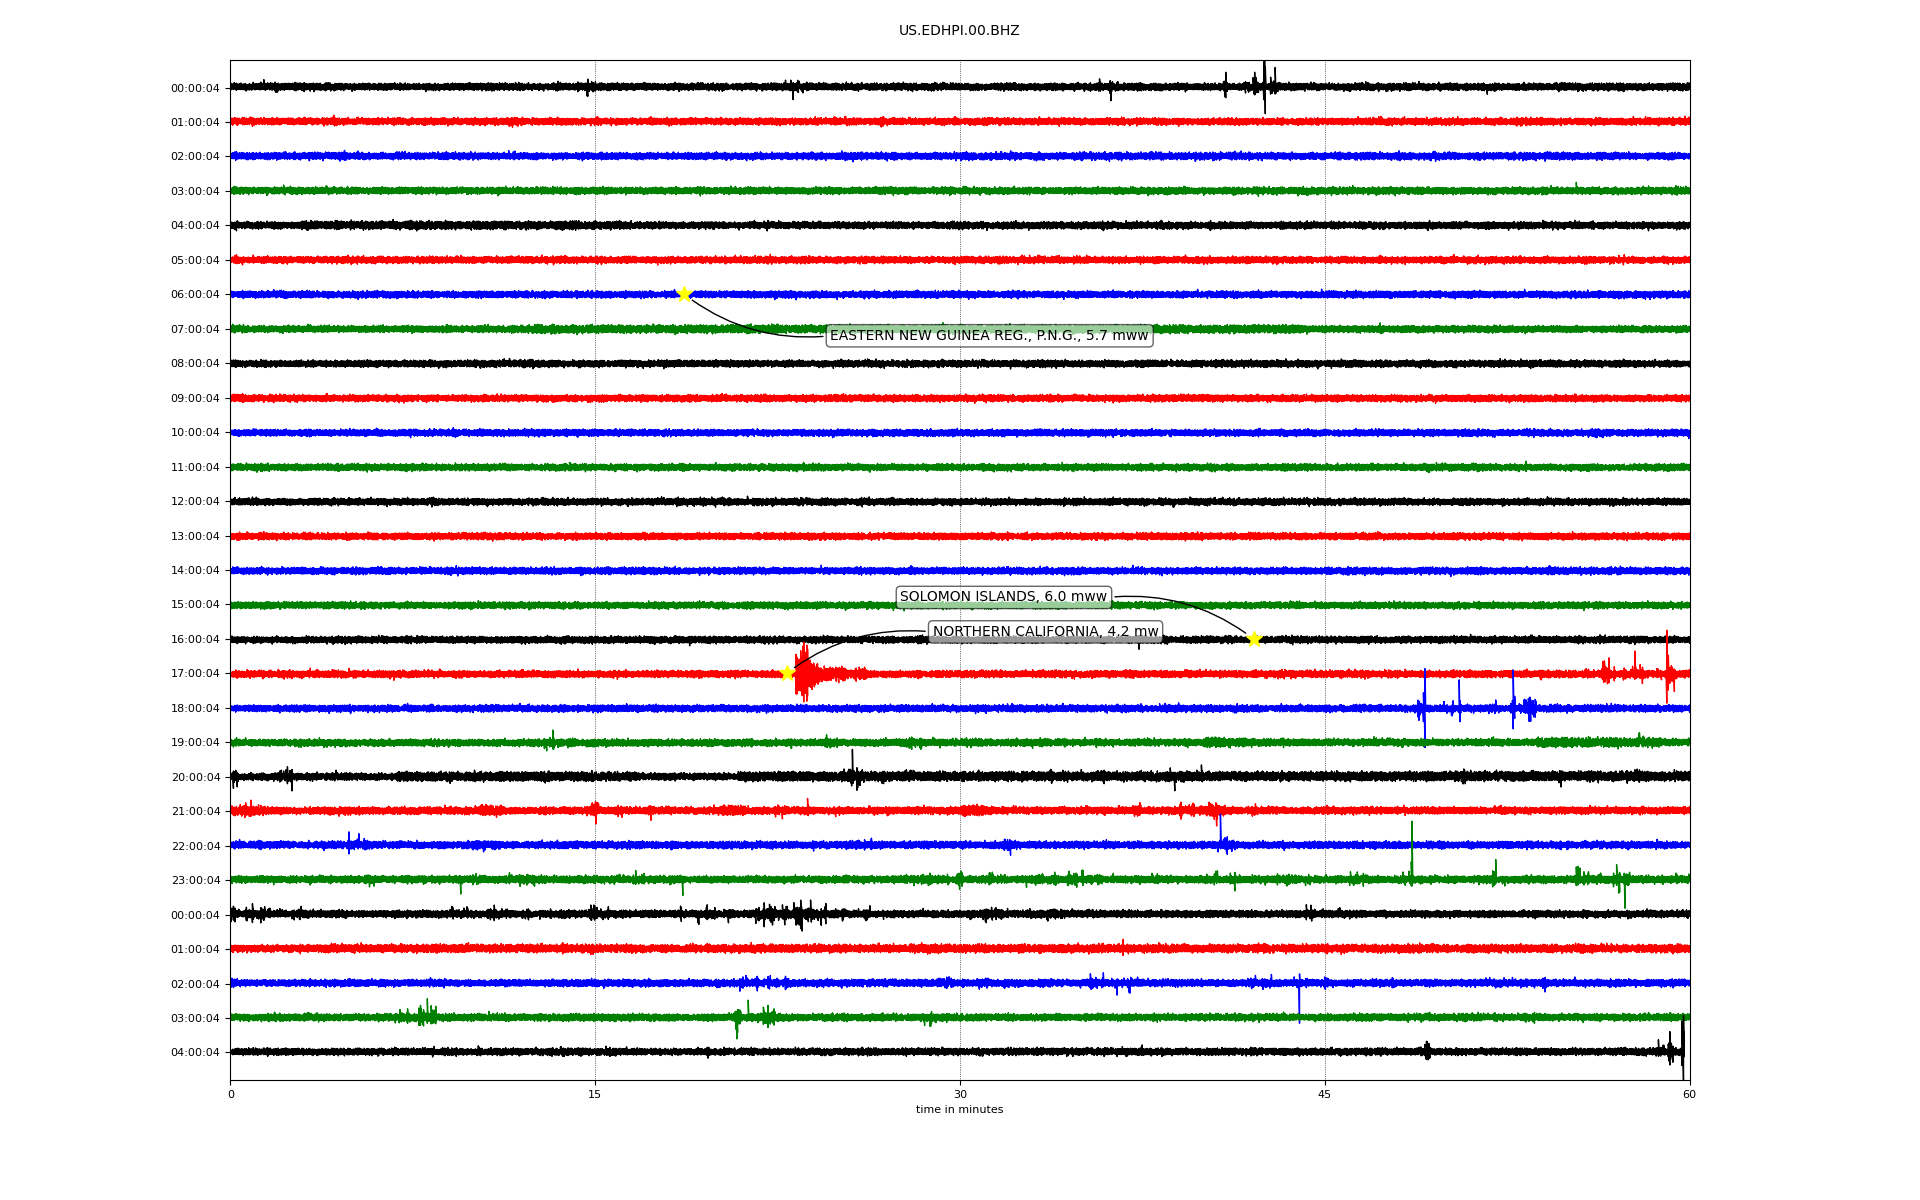Click the 15 minute tick label
The width and height of the screenshot is (1920, 1200).
[595, 1094]
